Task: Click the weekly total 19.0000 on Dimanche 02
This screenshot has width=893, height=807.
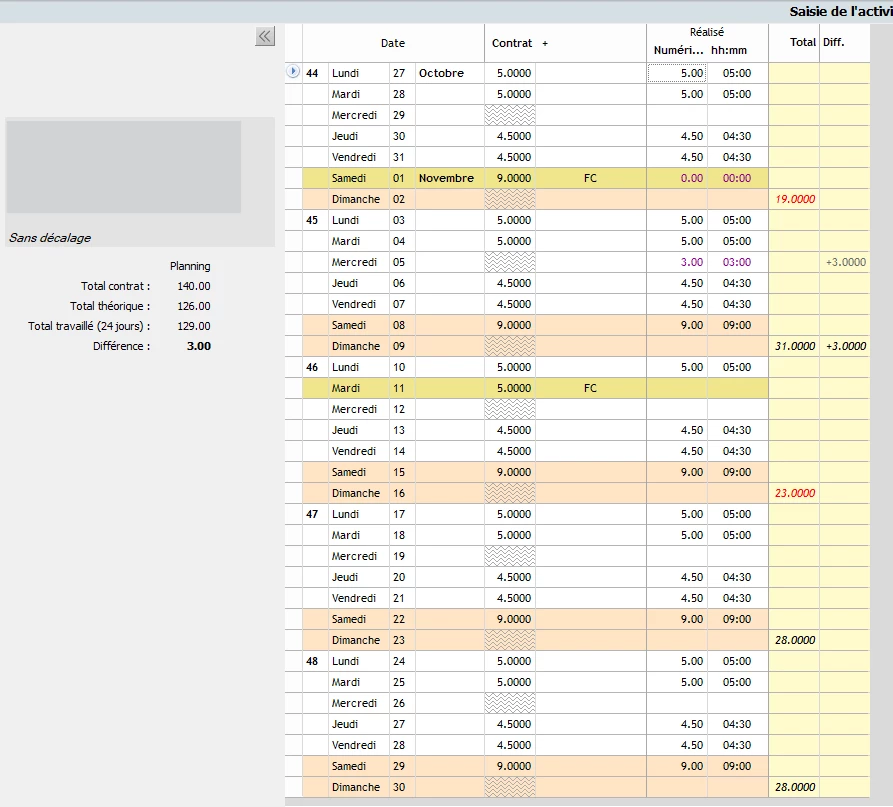Action: [x=795, y=199]
